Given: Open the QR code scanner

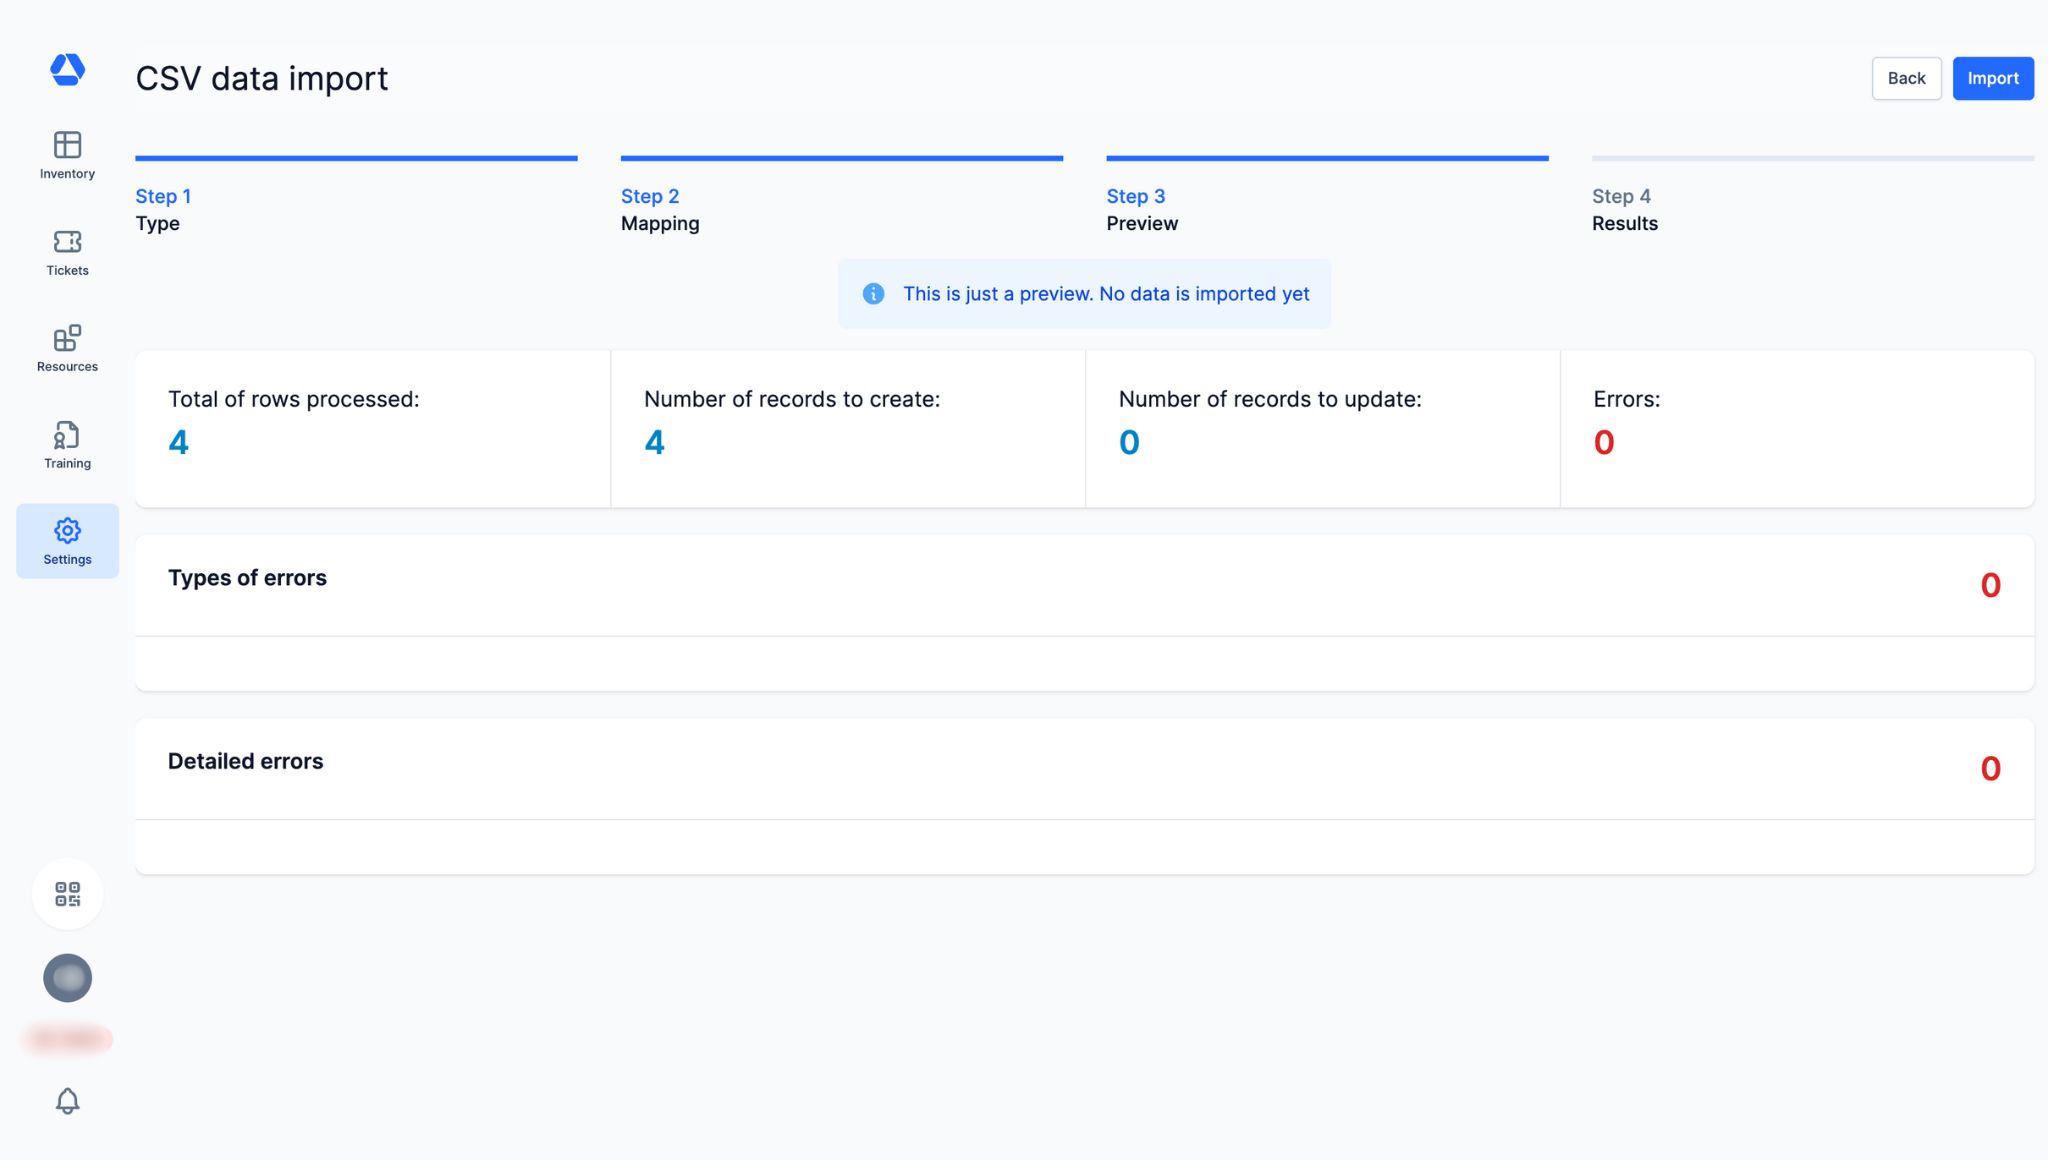Looking at the screenshot, I should pyautogui.click(x=67, y=894).
